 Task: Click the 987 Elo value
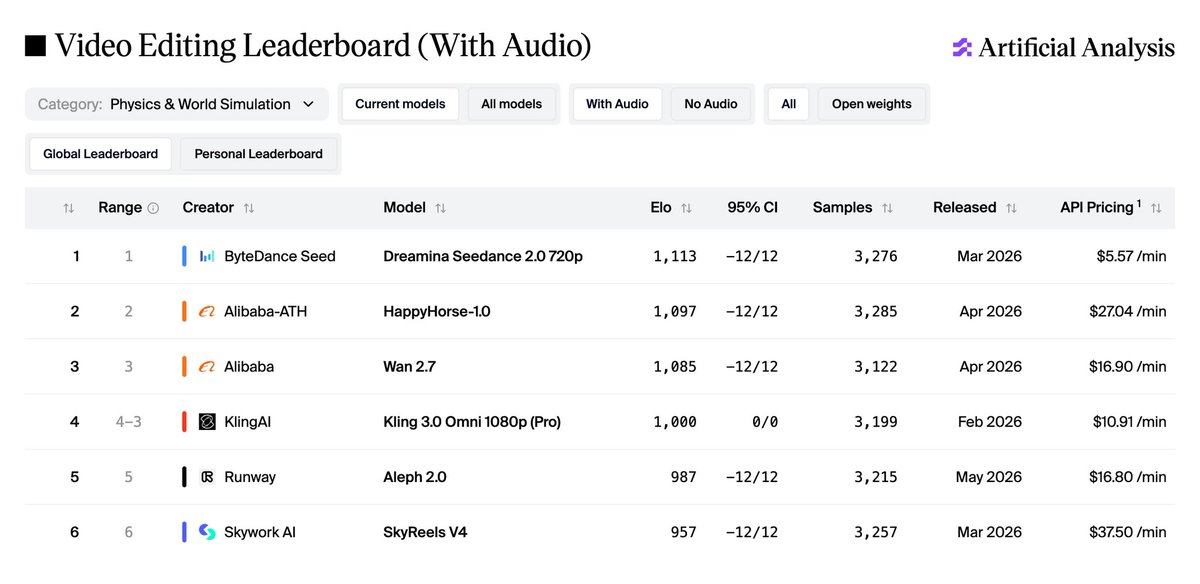pos(684,477)
